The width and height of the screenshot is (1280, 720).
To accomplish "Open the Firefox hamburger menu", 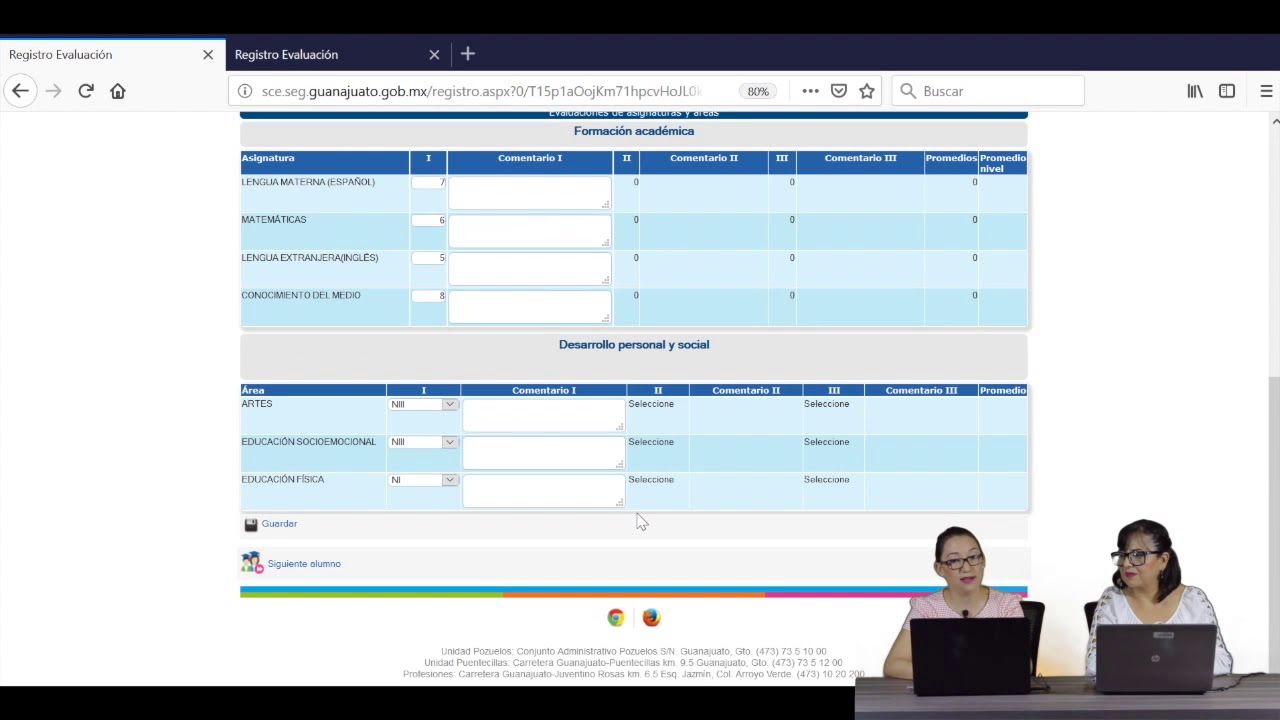I will click(1266, 91).
